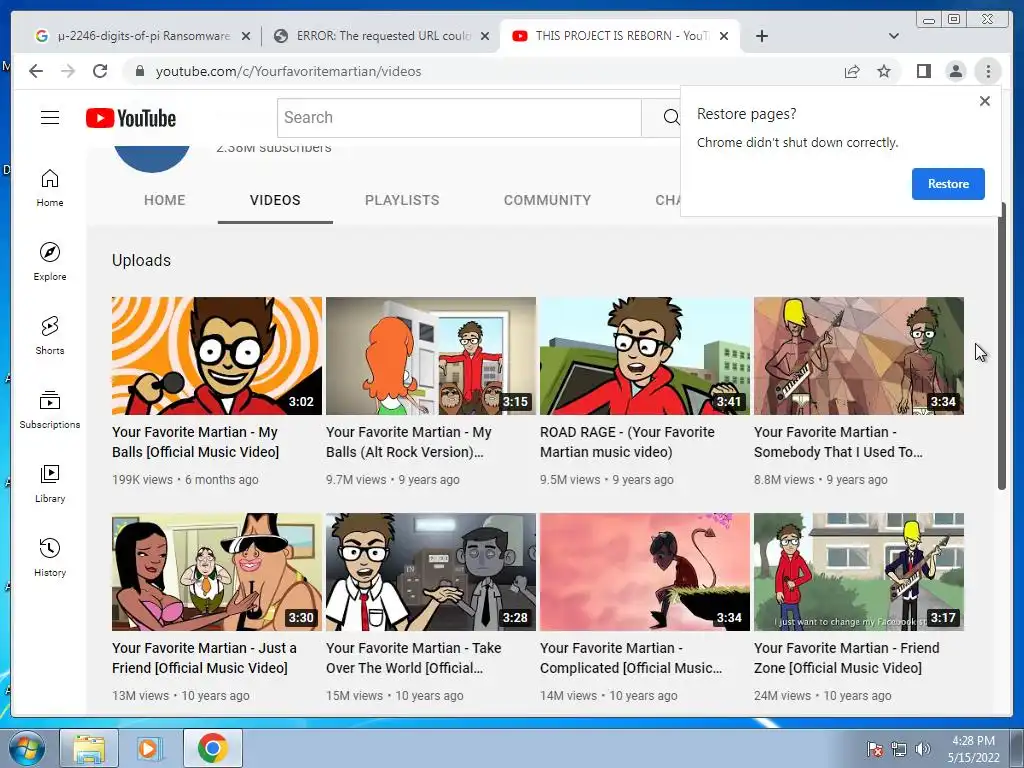Click the network tray icon

pyautogui.click(x=899, y=749)
